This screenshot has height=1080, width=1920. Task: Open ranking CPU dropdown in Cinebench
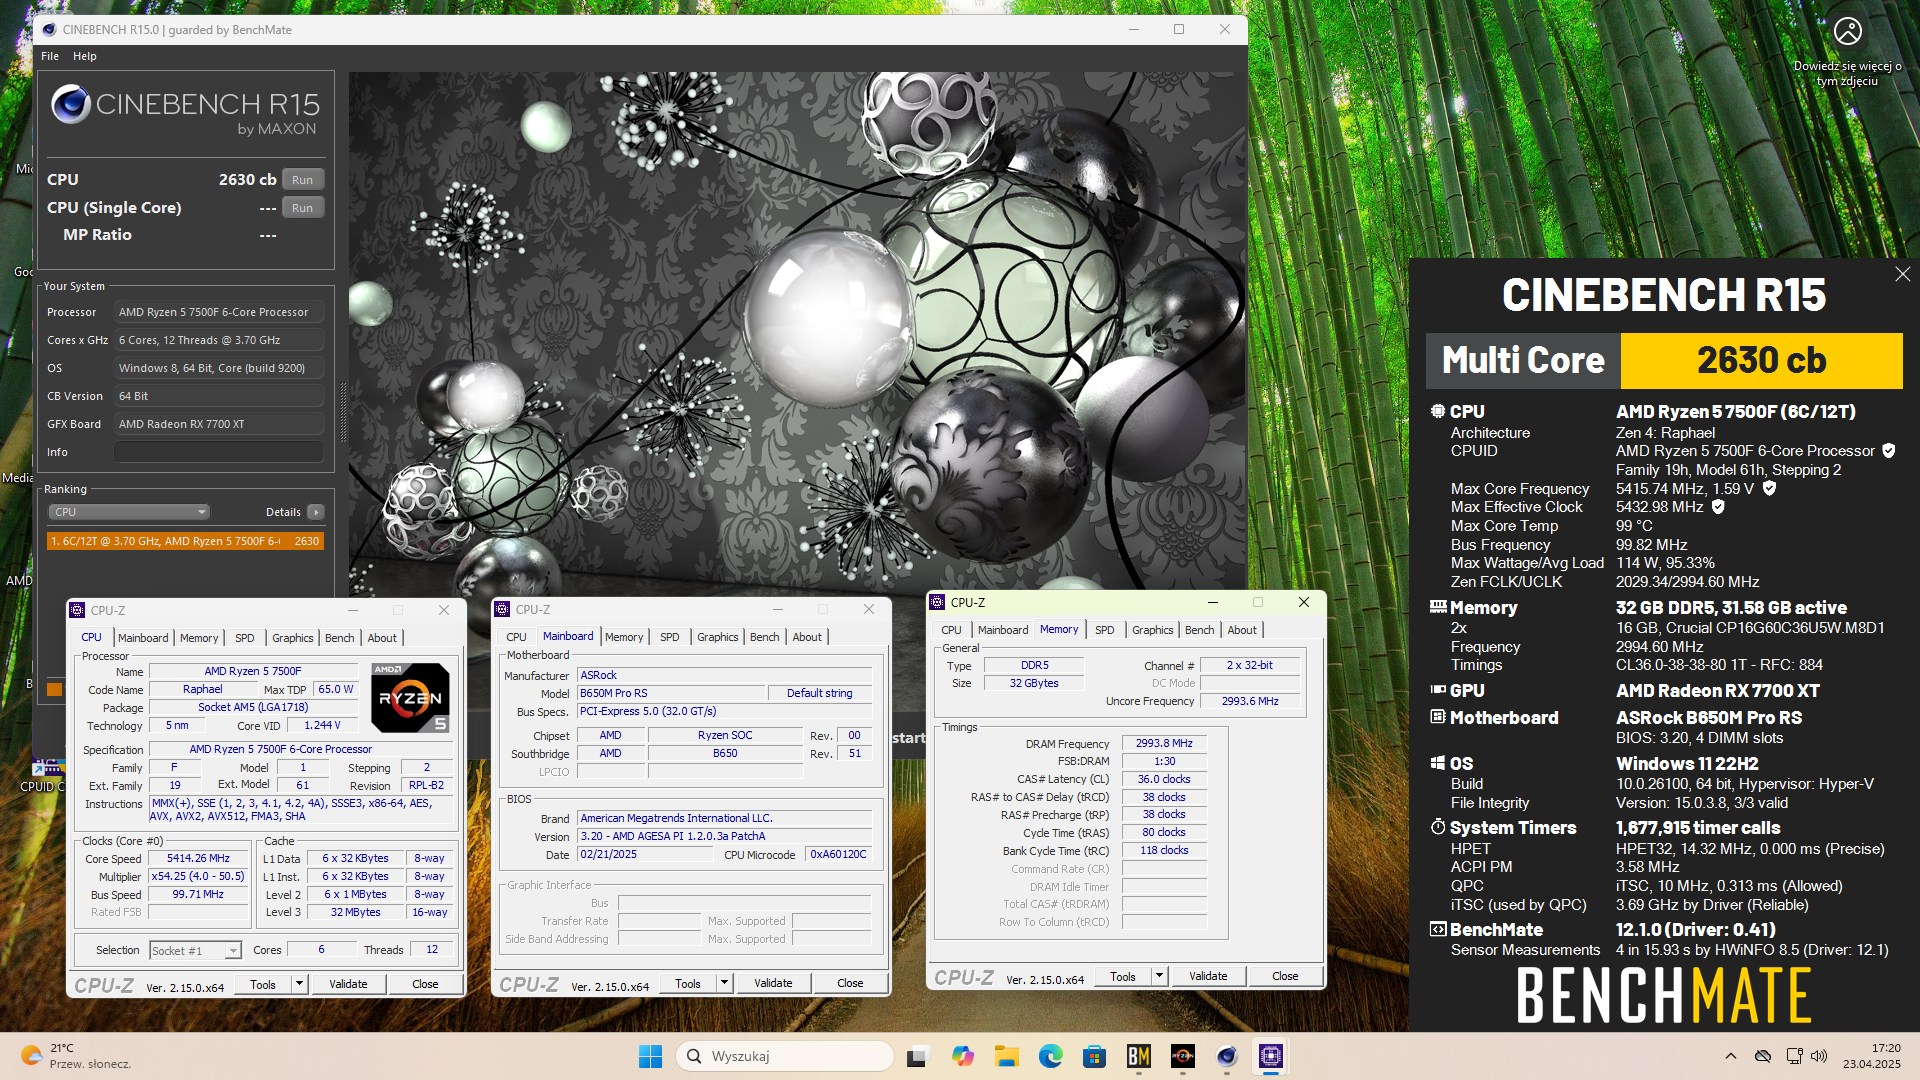(x=129, y=512)
